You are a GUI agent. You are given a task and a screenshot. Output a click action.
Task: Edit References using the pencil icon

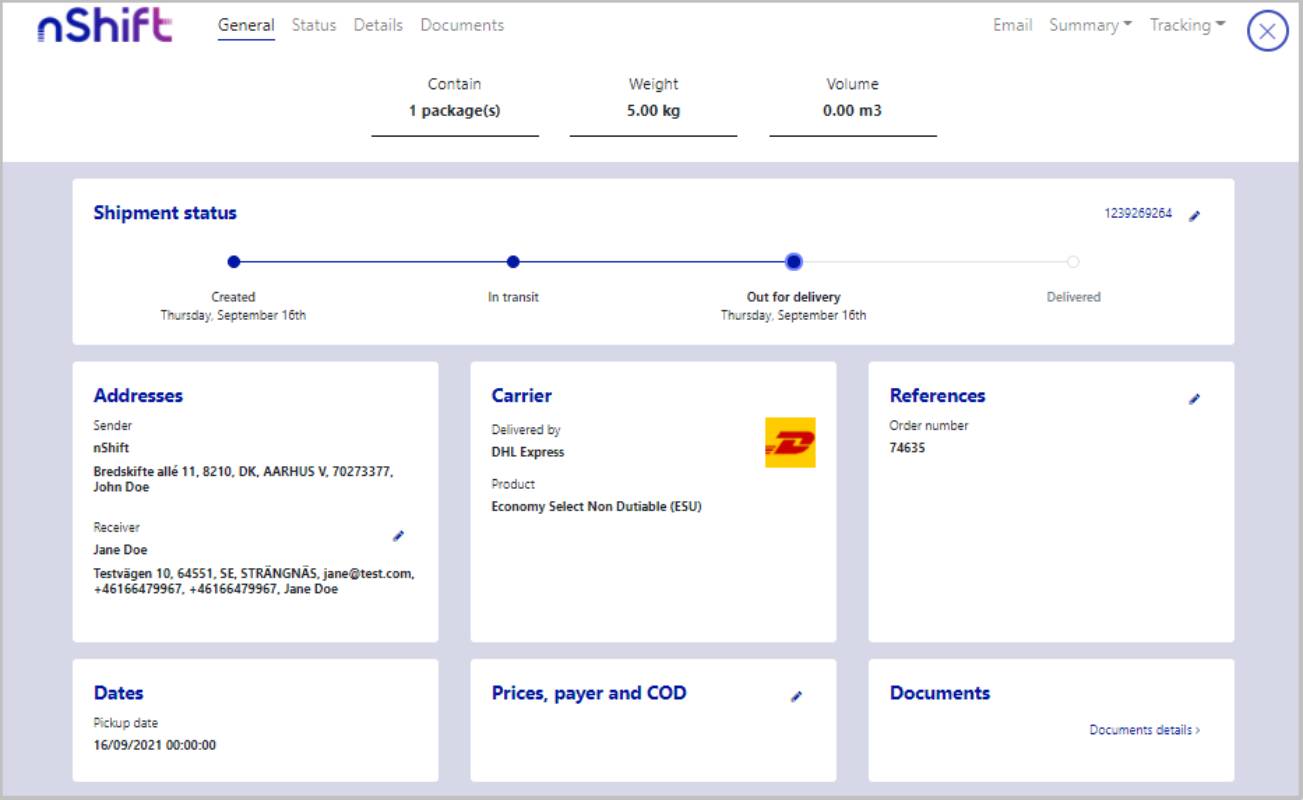click(1194, 399)
